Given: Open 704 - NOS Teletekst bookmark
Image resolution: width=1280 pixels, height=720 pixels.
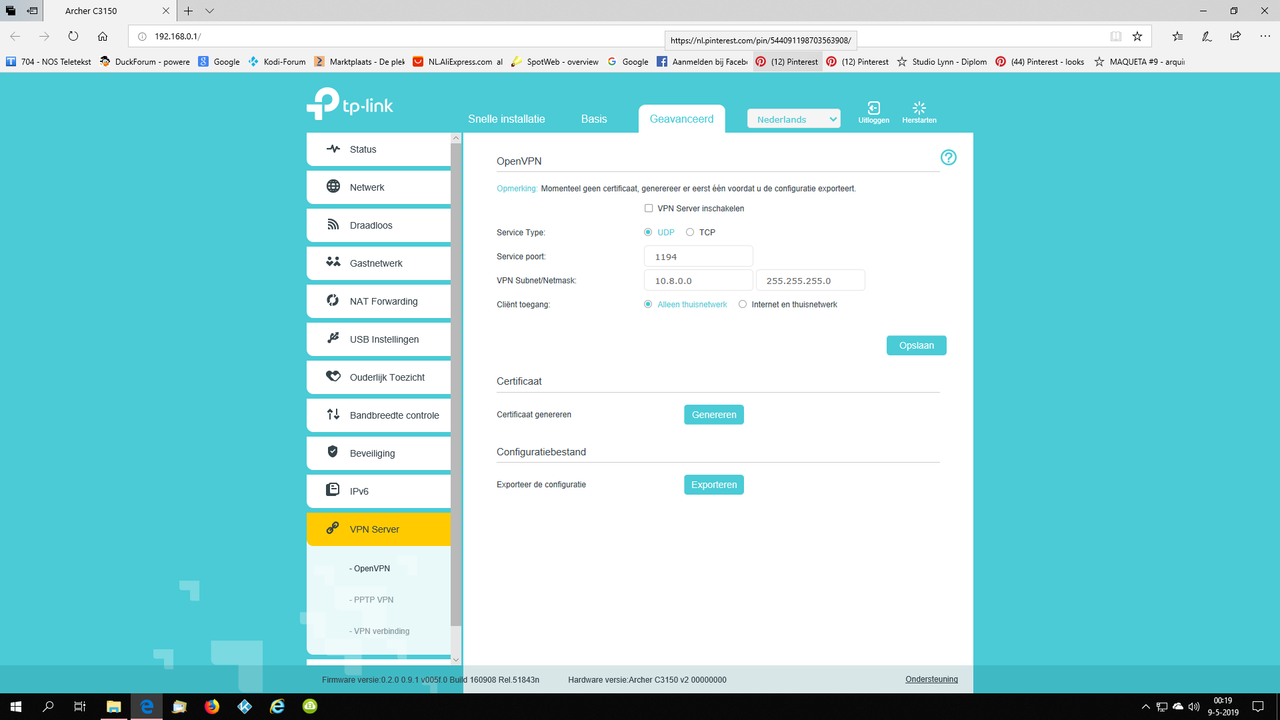Looking at the screenshot, I should pyautogui.click(x=48, y=62).
